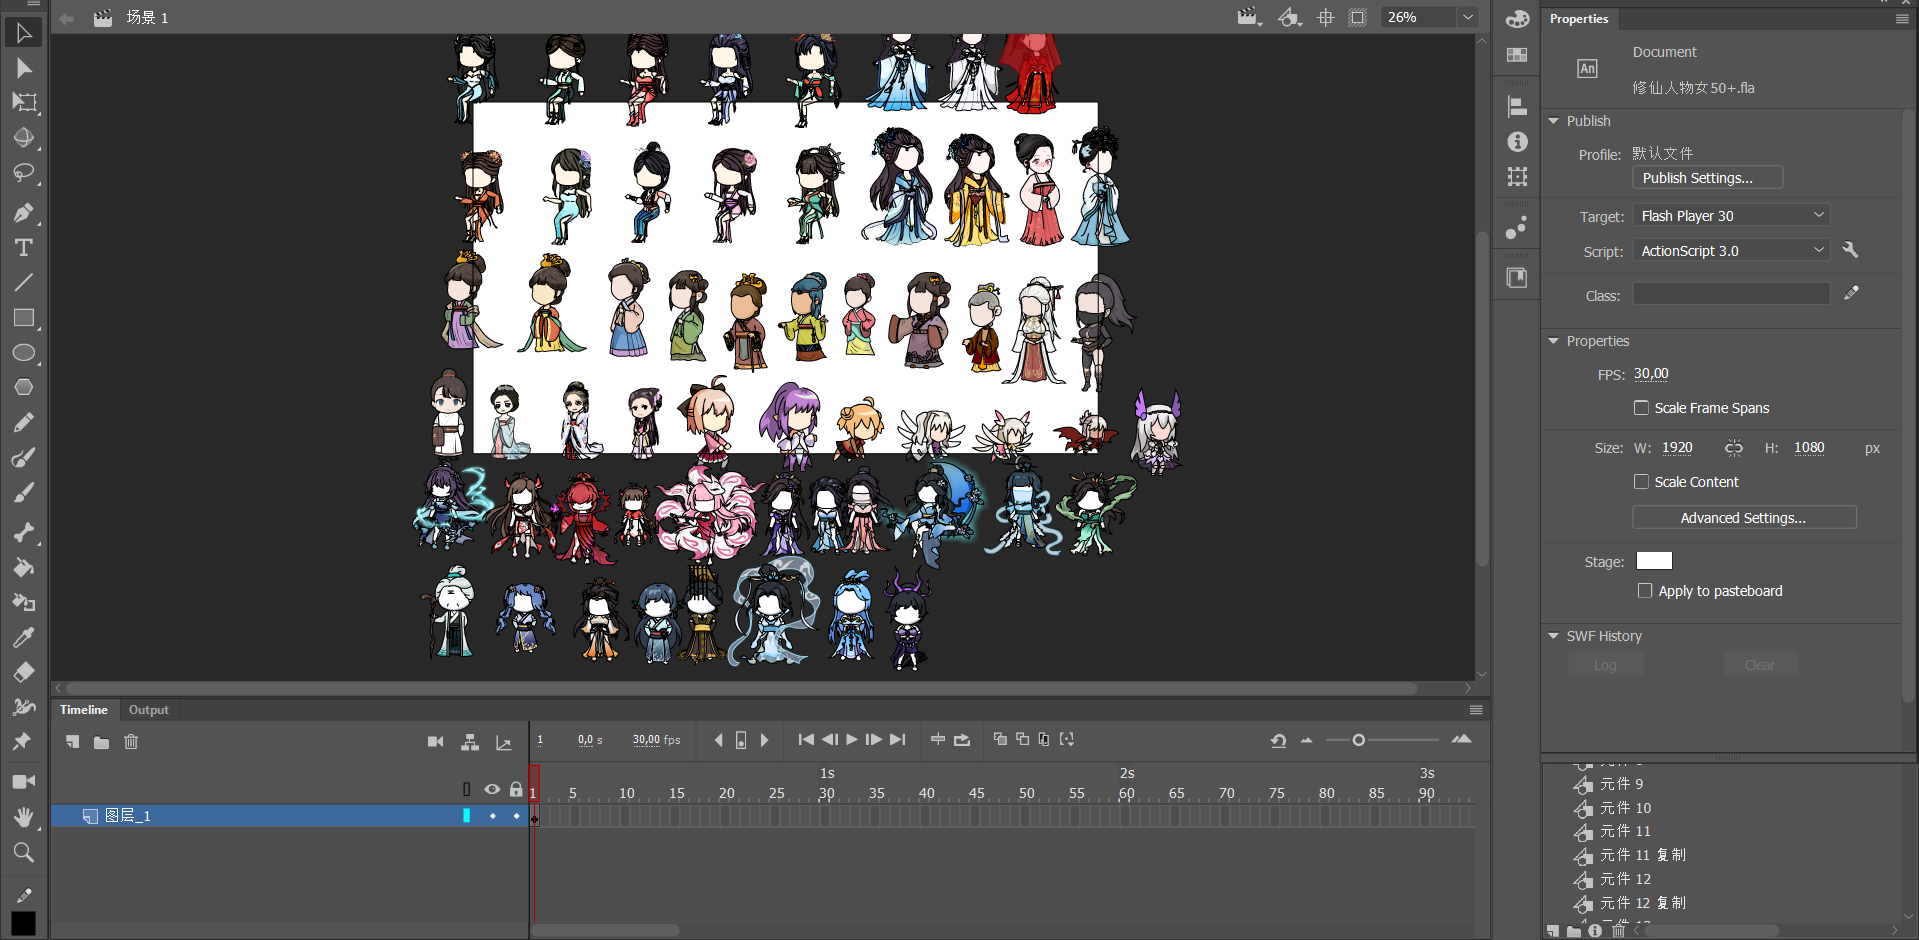The width and height of the screenshot is (1919, 940).
Task: Tick Apply to pasteboard checkbox
Action: coord(1645,591)
